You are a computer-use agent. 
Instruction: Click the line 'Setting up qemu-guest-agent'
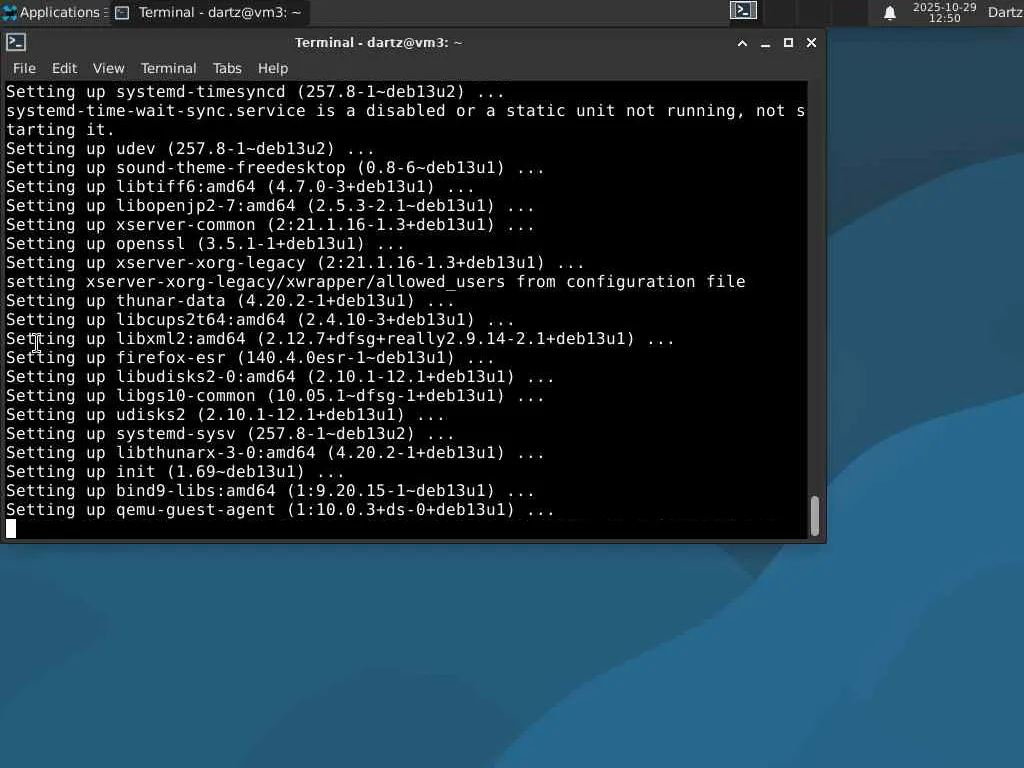(280, 510)
